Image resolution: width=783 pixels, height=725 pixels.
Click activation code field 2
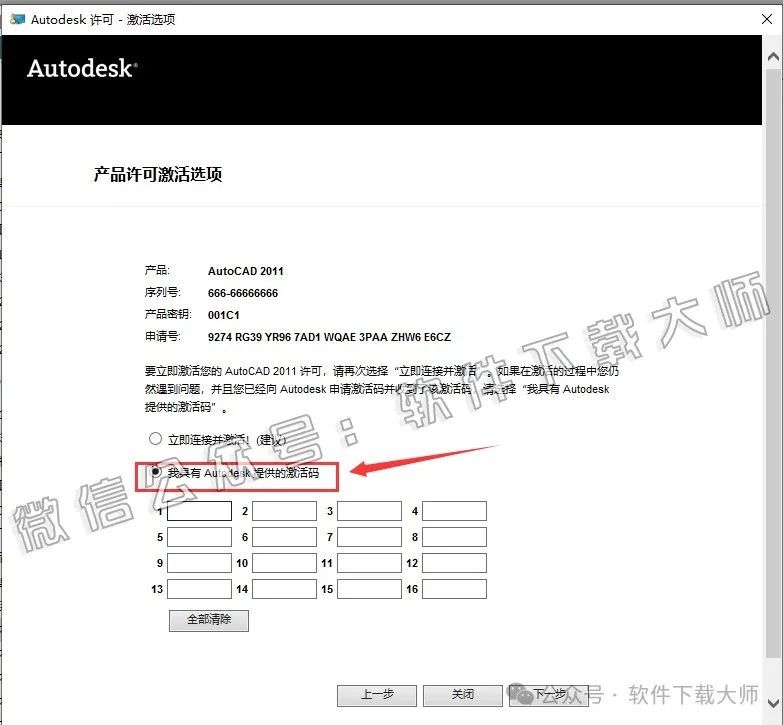click(284, 511)
